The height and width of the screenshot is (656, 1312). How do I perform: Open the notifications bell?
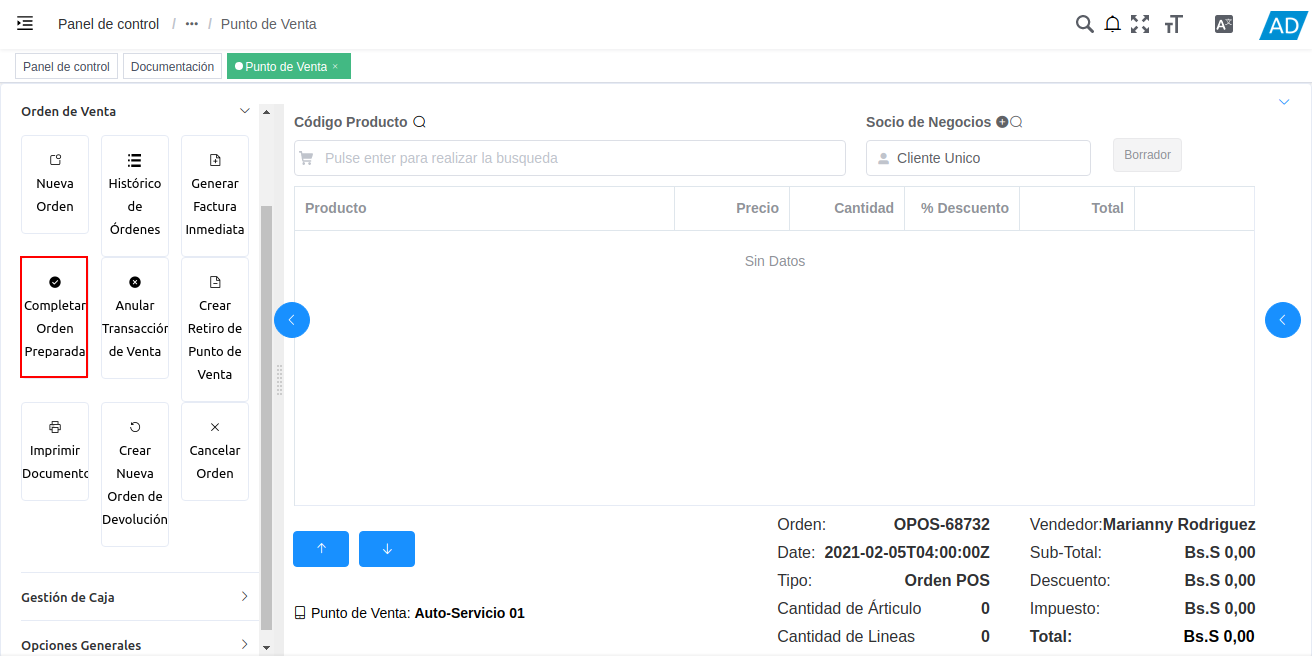(1112, 23)
